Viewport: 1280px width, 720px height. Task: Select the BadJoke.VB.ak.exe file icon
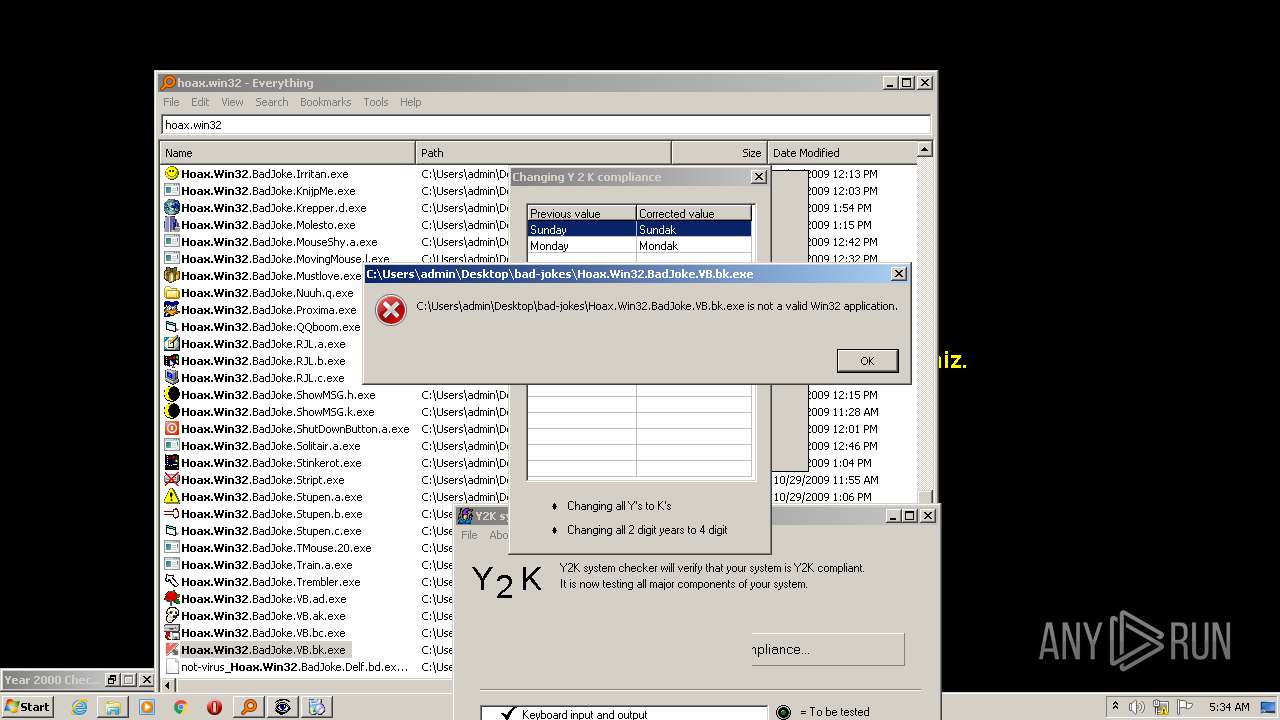[172, 615]
